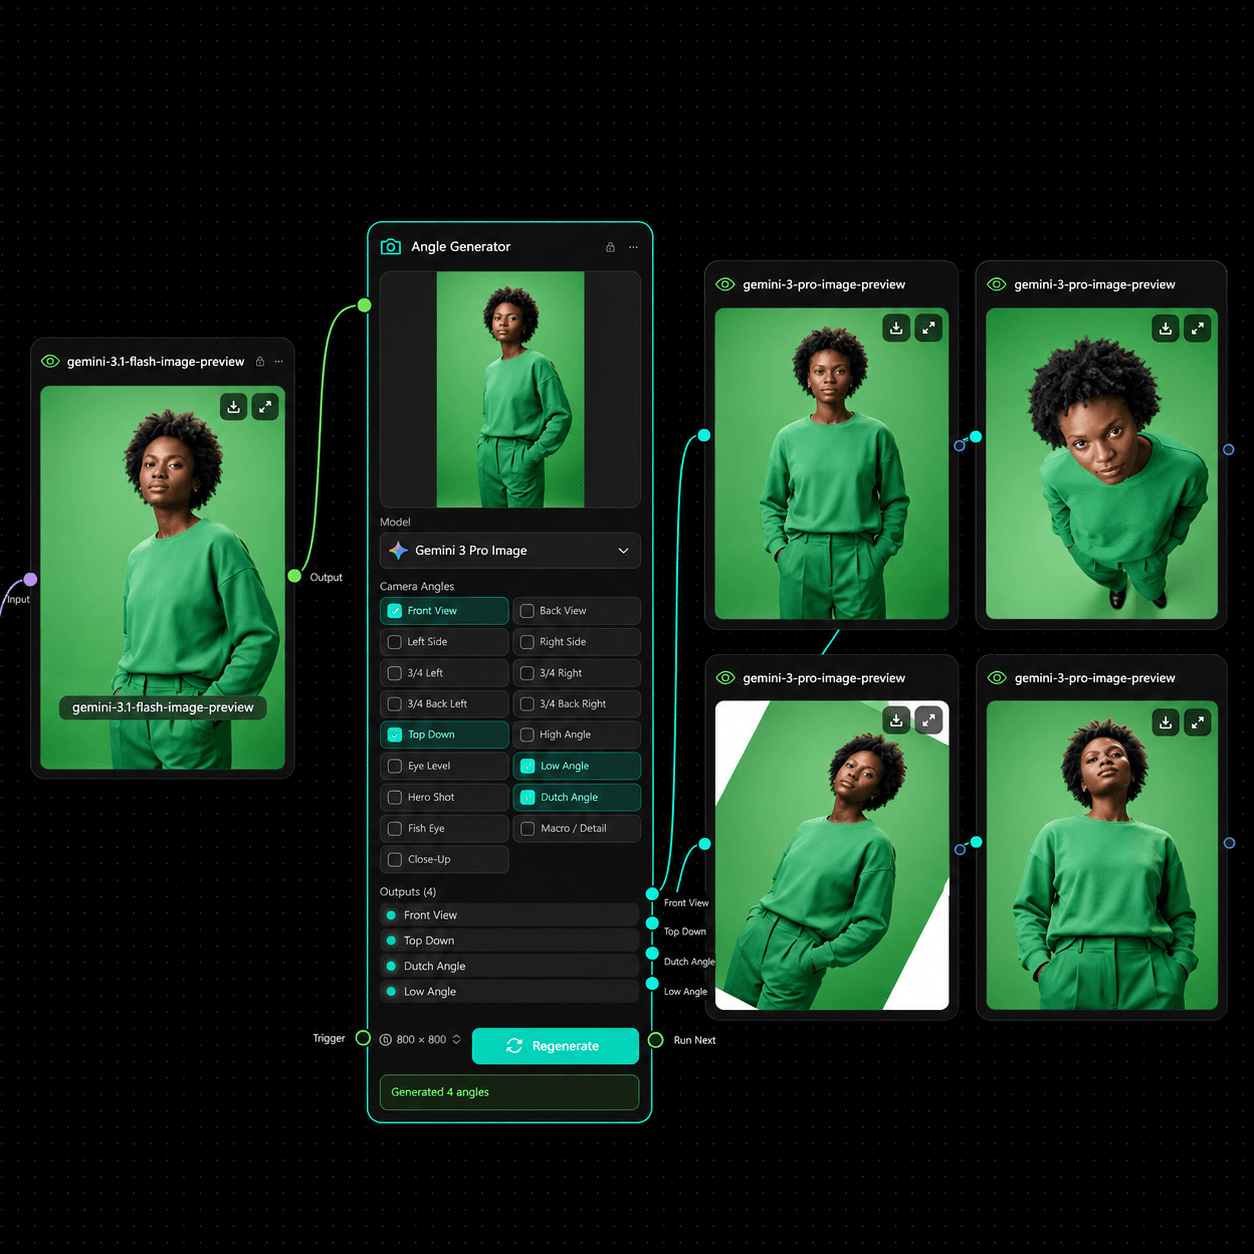Toggle lock icon on gemini-3.1-flash-image-preview node
The width and height of the screenshot is (1254, 1254).
[x=260, y=362]
